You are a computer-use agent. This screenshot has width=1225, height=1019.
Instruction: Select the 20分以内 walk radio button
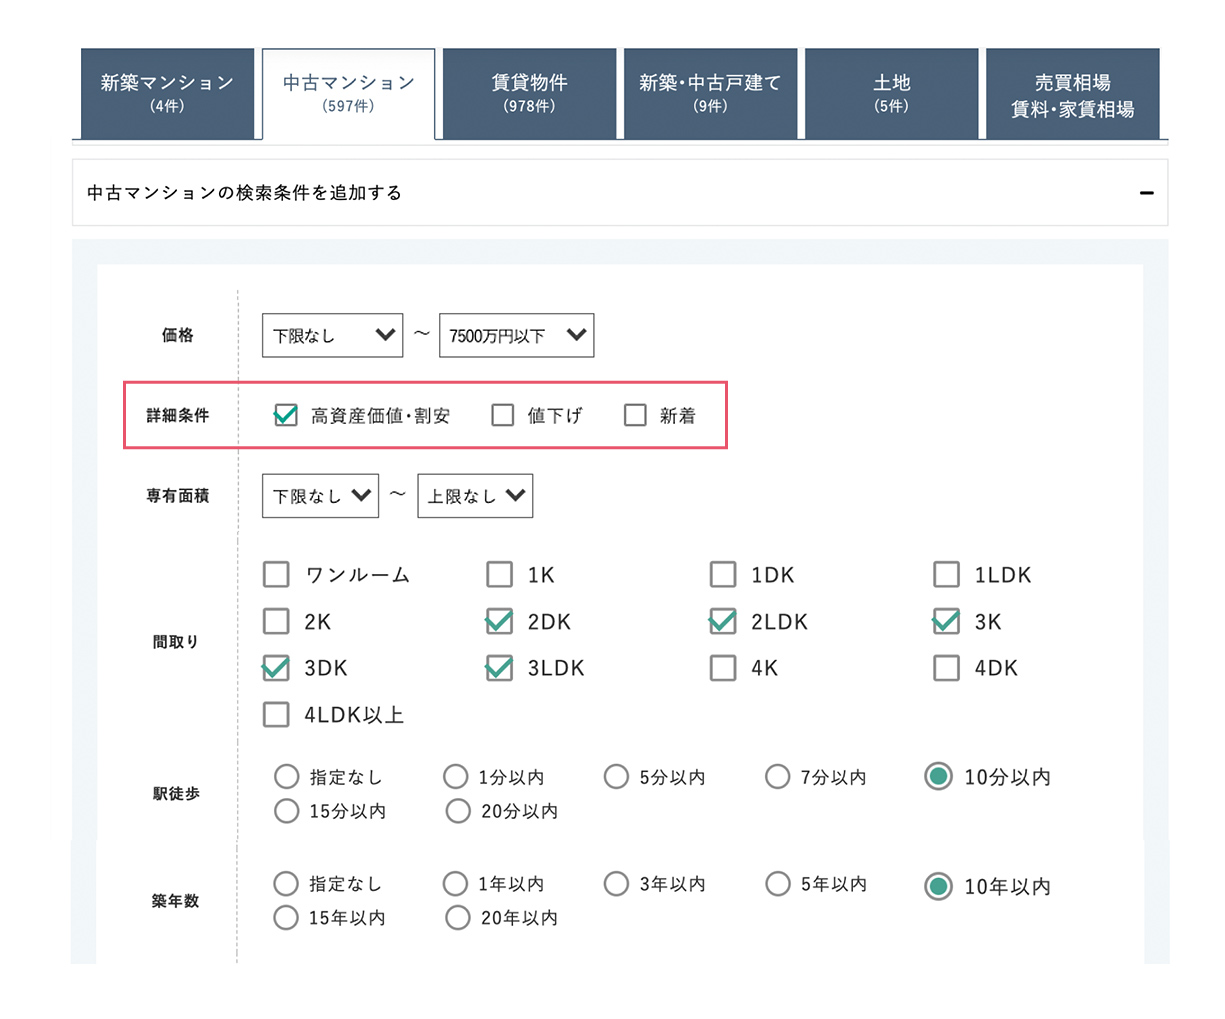(458, 811)
